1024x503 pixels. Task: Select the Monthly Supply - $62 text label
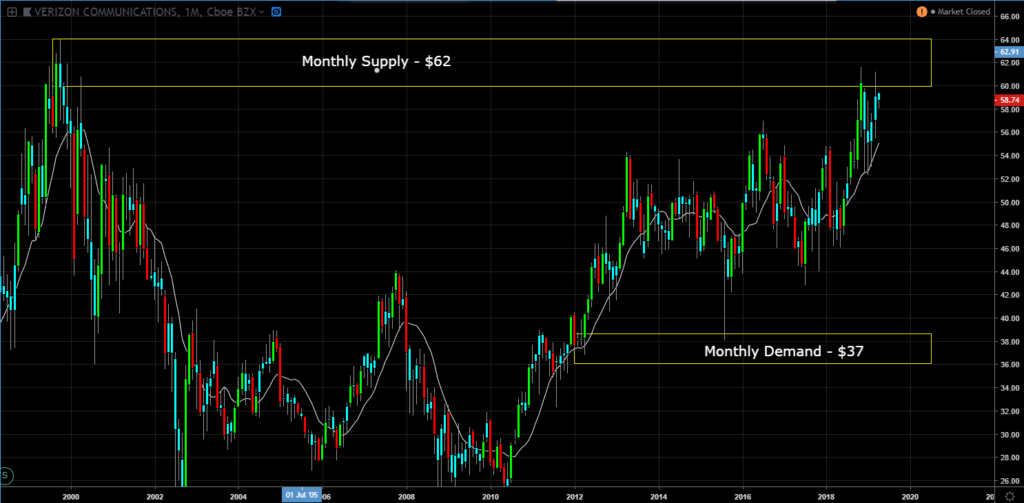click(376, 62)
